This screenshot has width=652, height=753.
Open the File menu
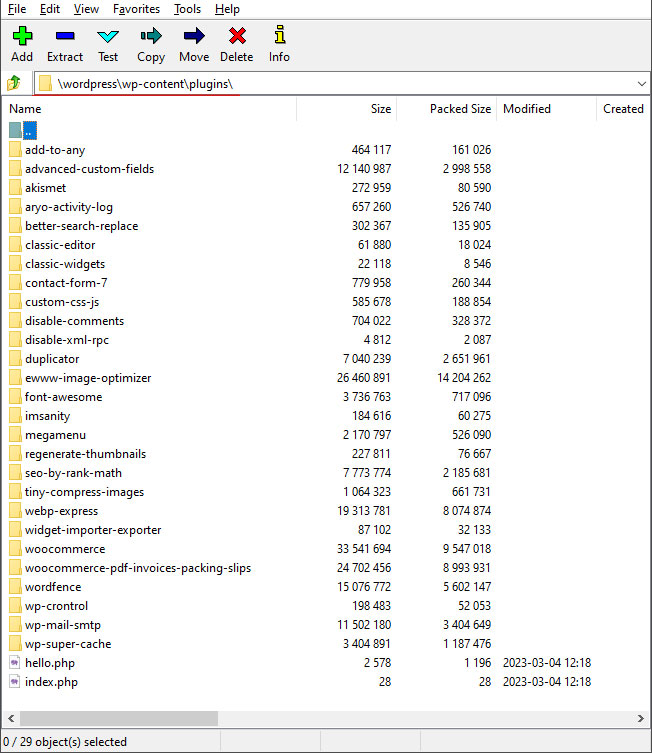[x=17, y=9]
